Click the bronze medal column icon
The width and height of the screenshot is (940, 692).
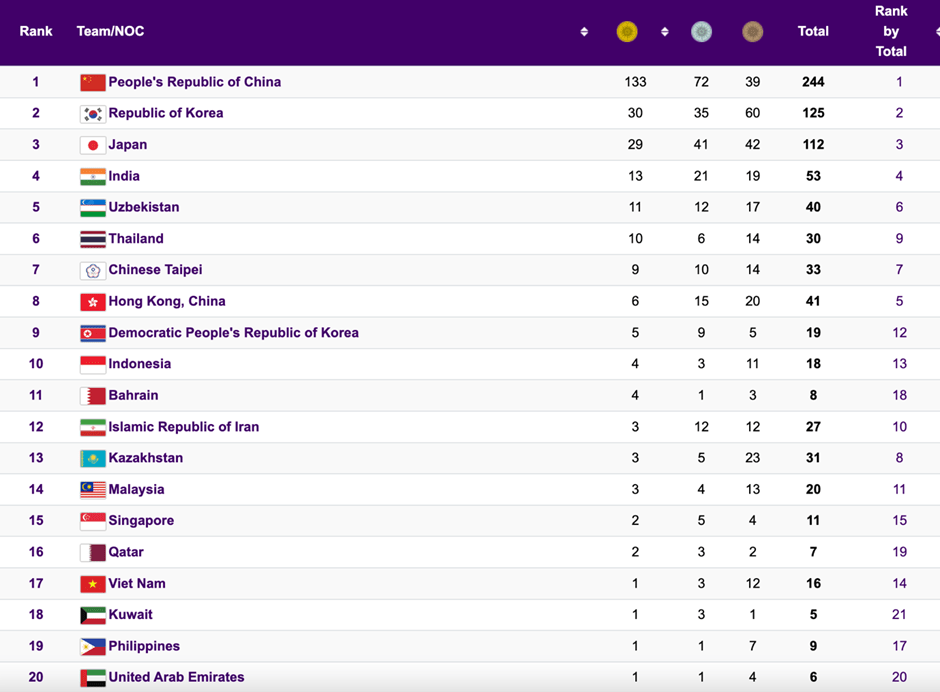click(x=752, y=32)
